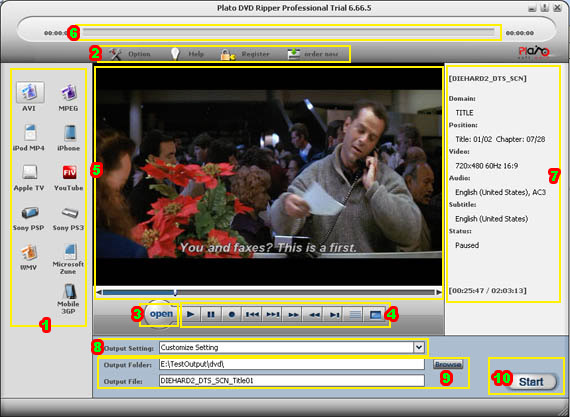
Task: Click Browse to choose output folder
Action: tap(448, 364)
